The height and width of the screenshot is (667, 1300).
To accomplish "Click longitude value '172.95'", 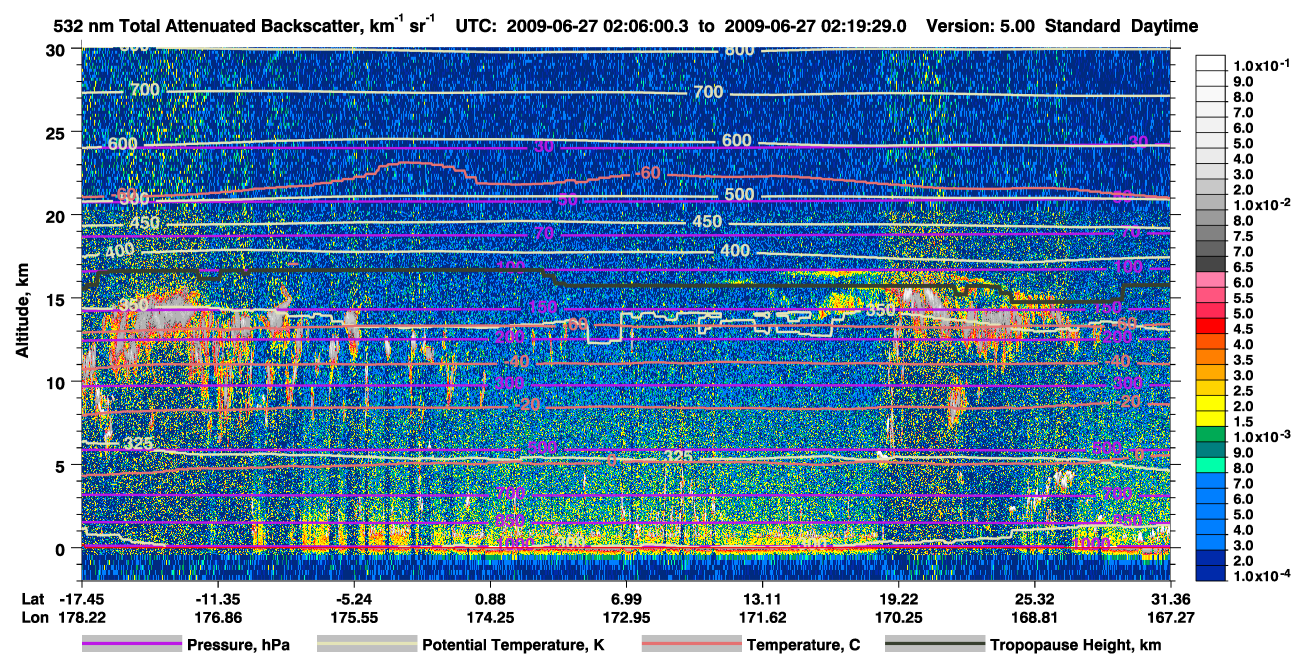I will pyautogui.click(x=626, y=618).
